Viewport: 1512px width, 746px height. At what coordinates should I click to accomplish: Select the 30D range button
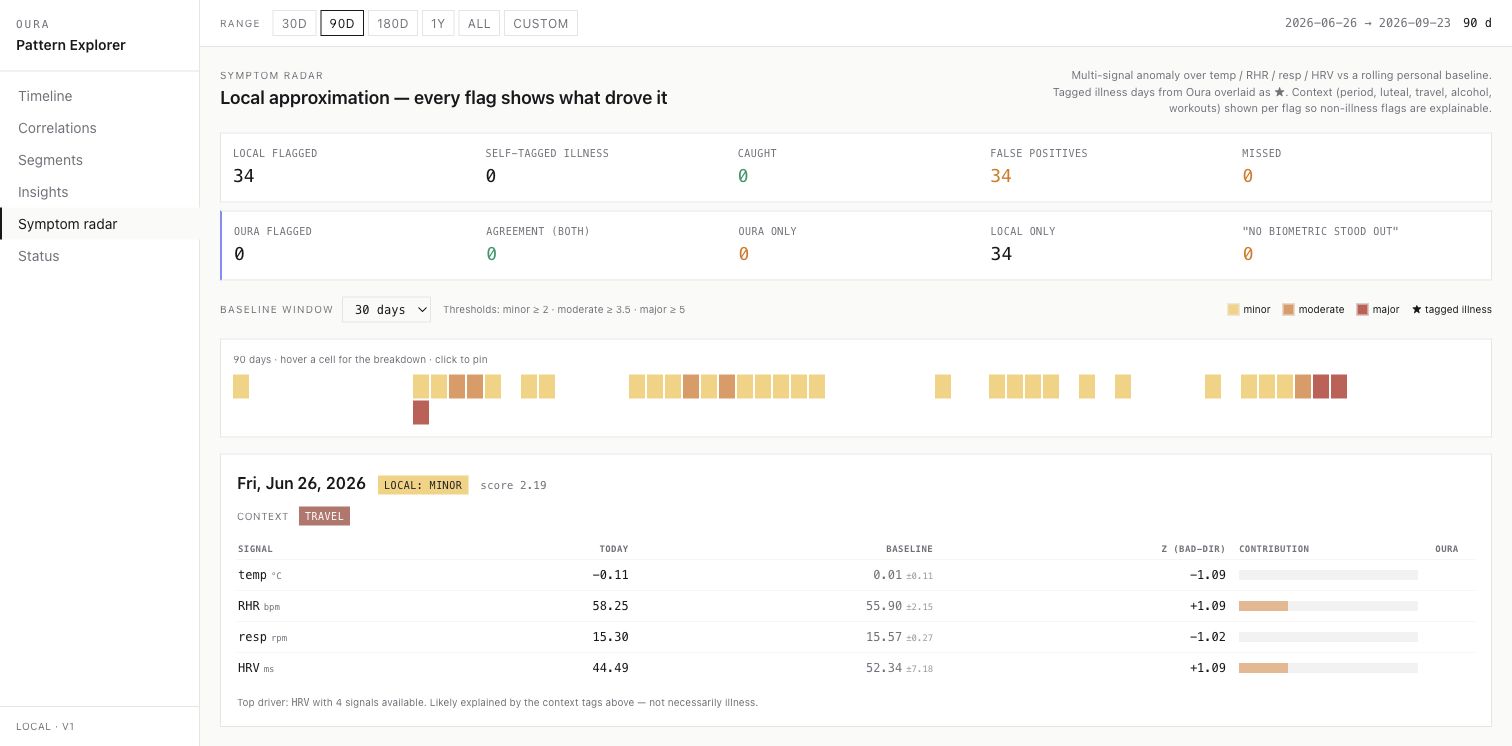[x=294, y=23]
